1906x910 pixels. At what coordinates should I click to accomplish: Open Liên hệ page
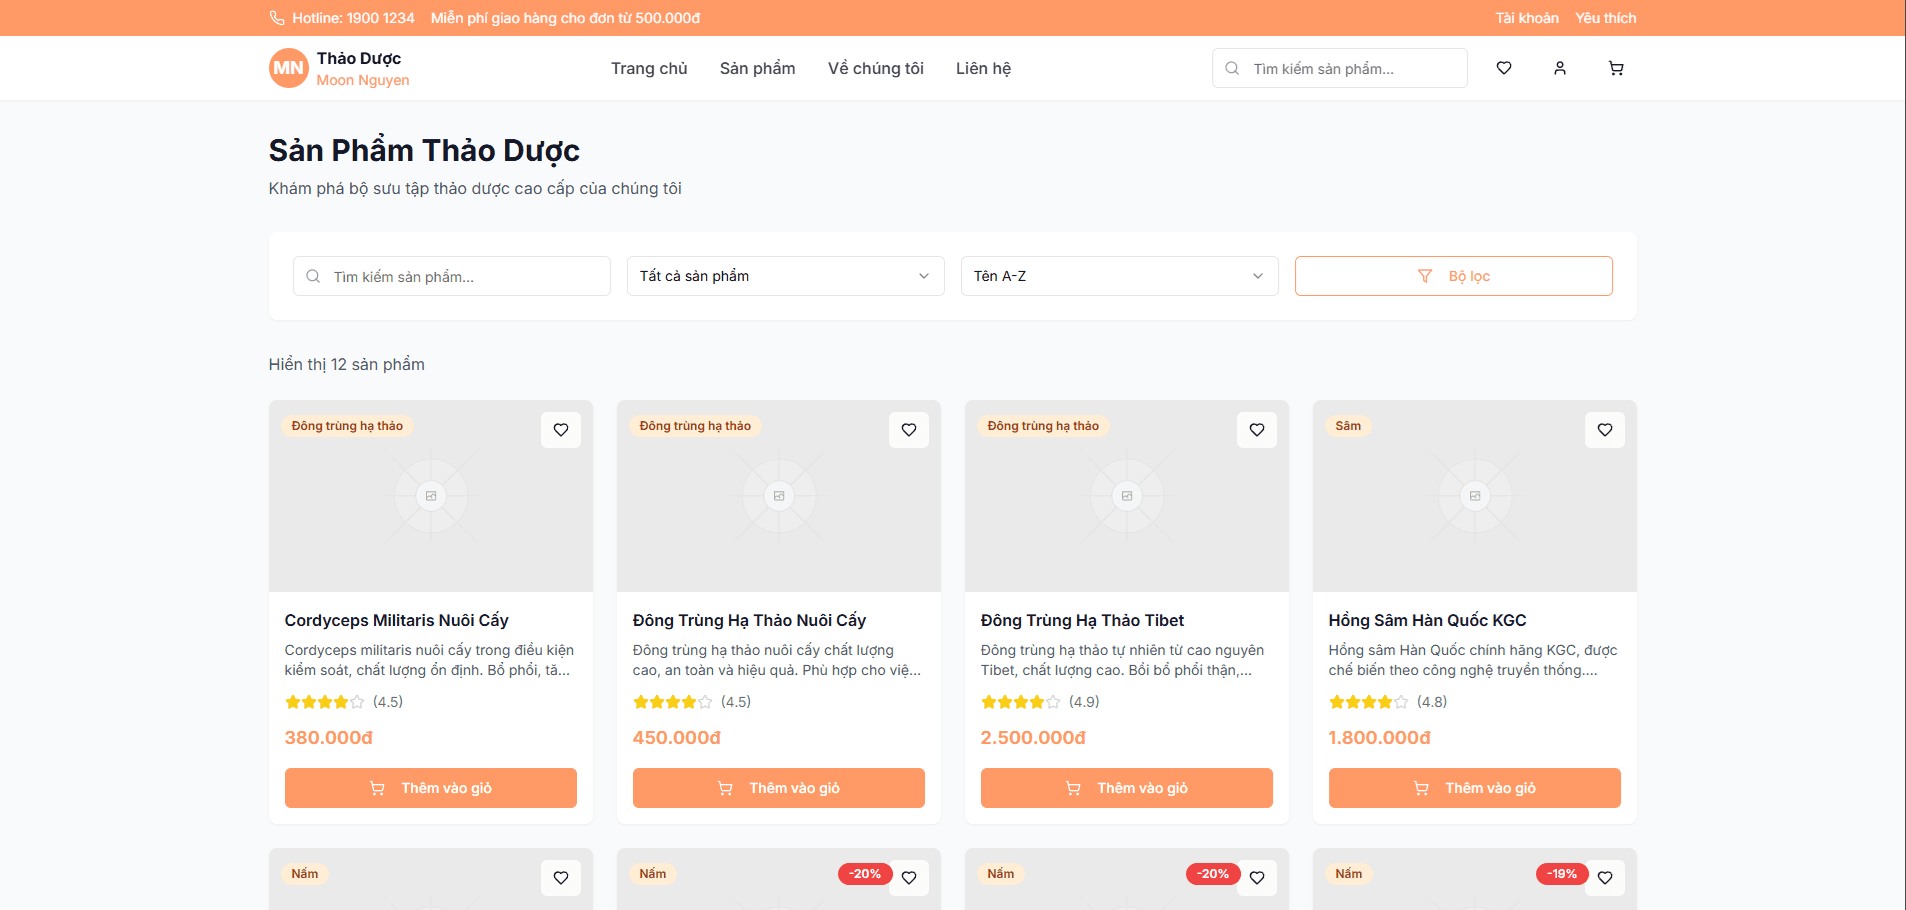(x=983, y=68)
